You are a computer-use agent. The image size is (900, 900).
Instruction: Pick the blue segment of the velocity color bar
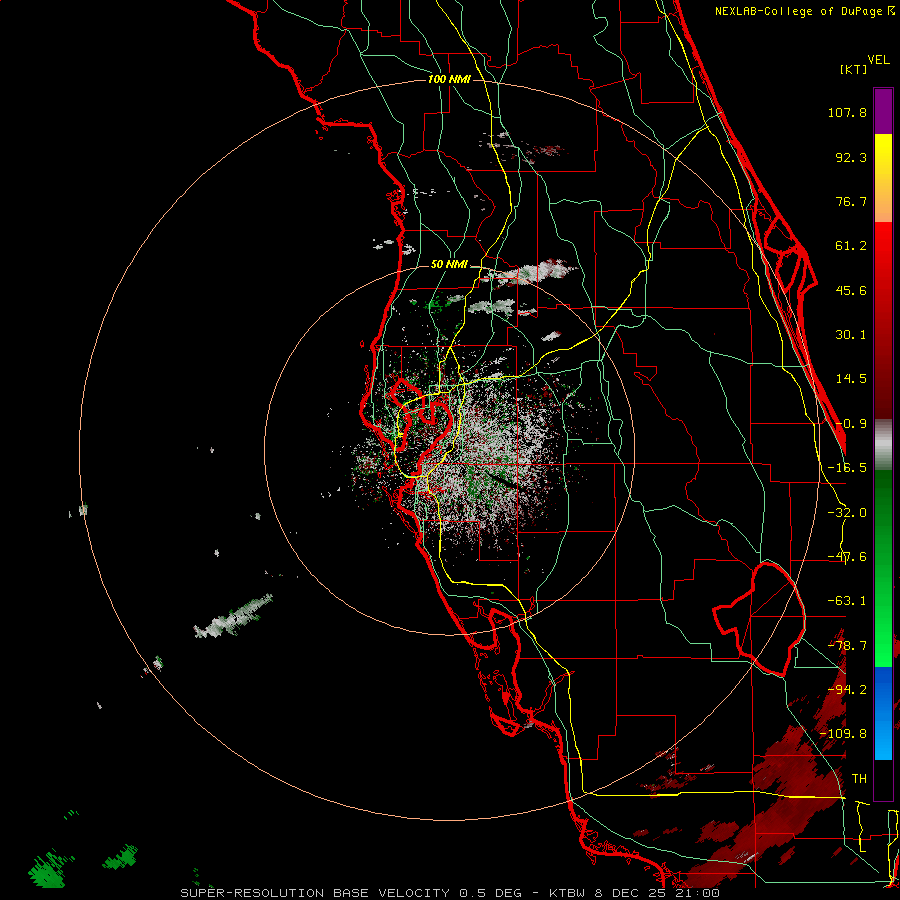pyautogui.click(x=883, y=713)
